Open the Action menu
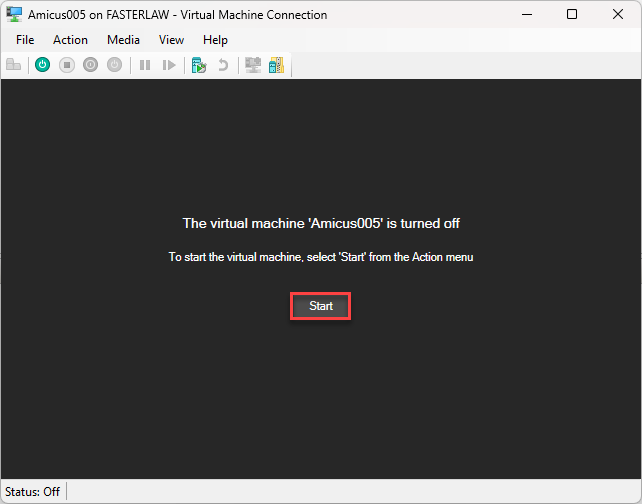 pos(70,40)
